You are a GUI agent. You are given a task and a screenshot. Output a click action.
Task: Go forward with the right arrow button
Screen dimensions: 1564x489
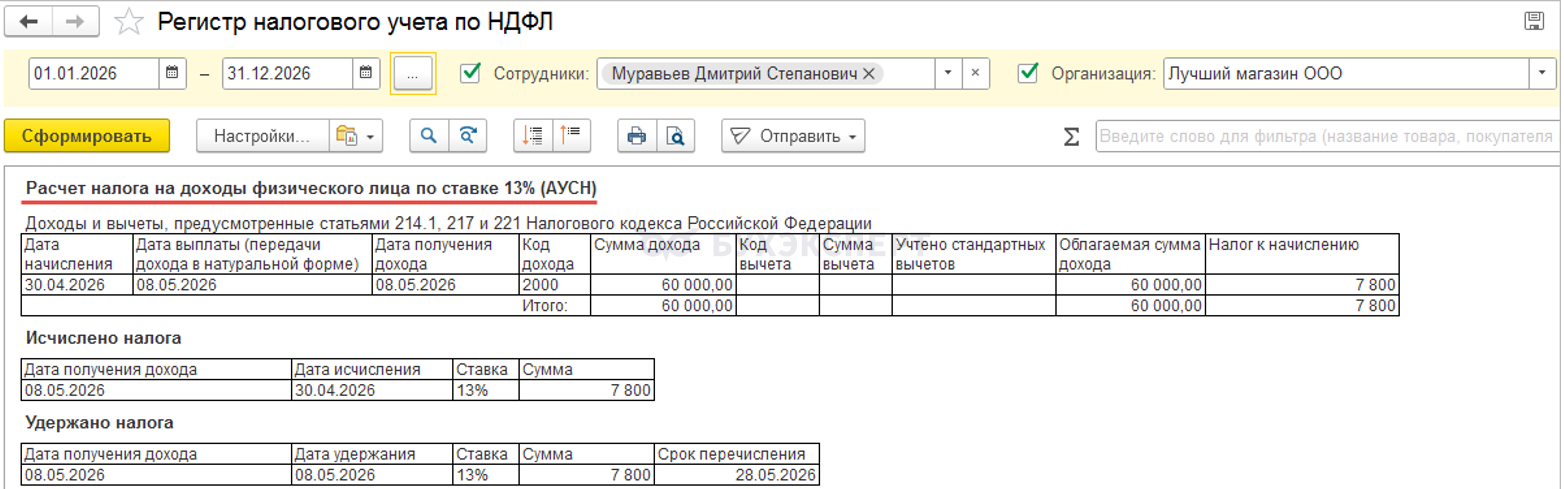click(76, 20)
